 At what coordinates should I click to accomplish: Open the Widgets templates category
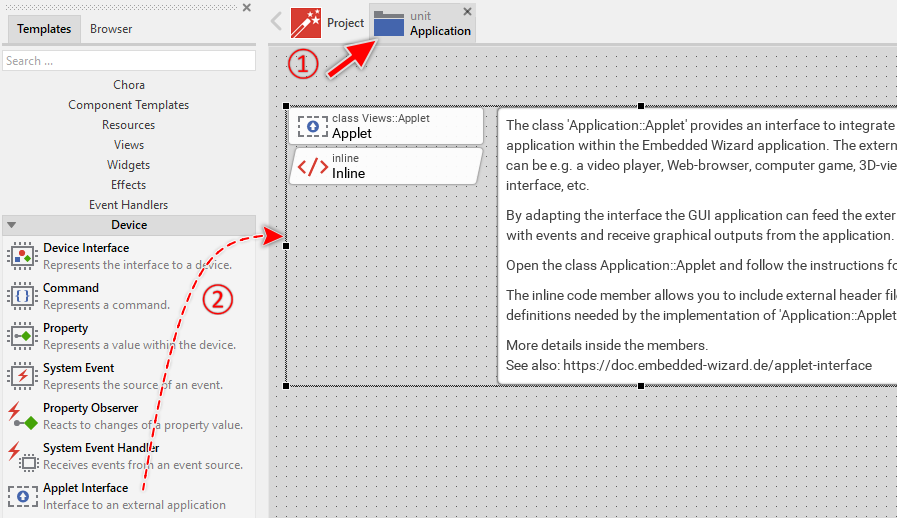click(x=128, y=165)
